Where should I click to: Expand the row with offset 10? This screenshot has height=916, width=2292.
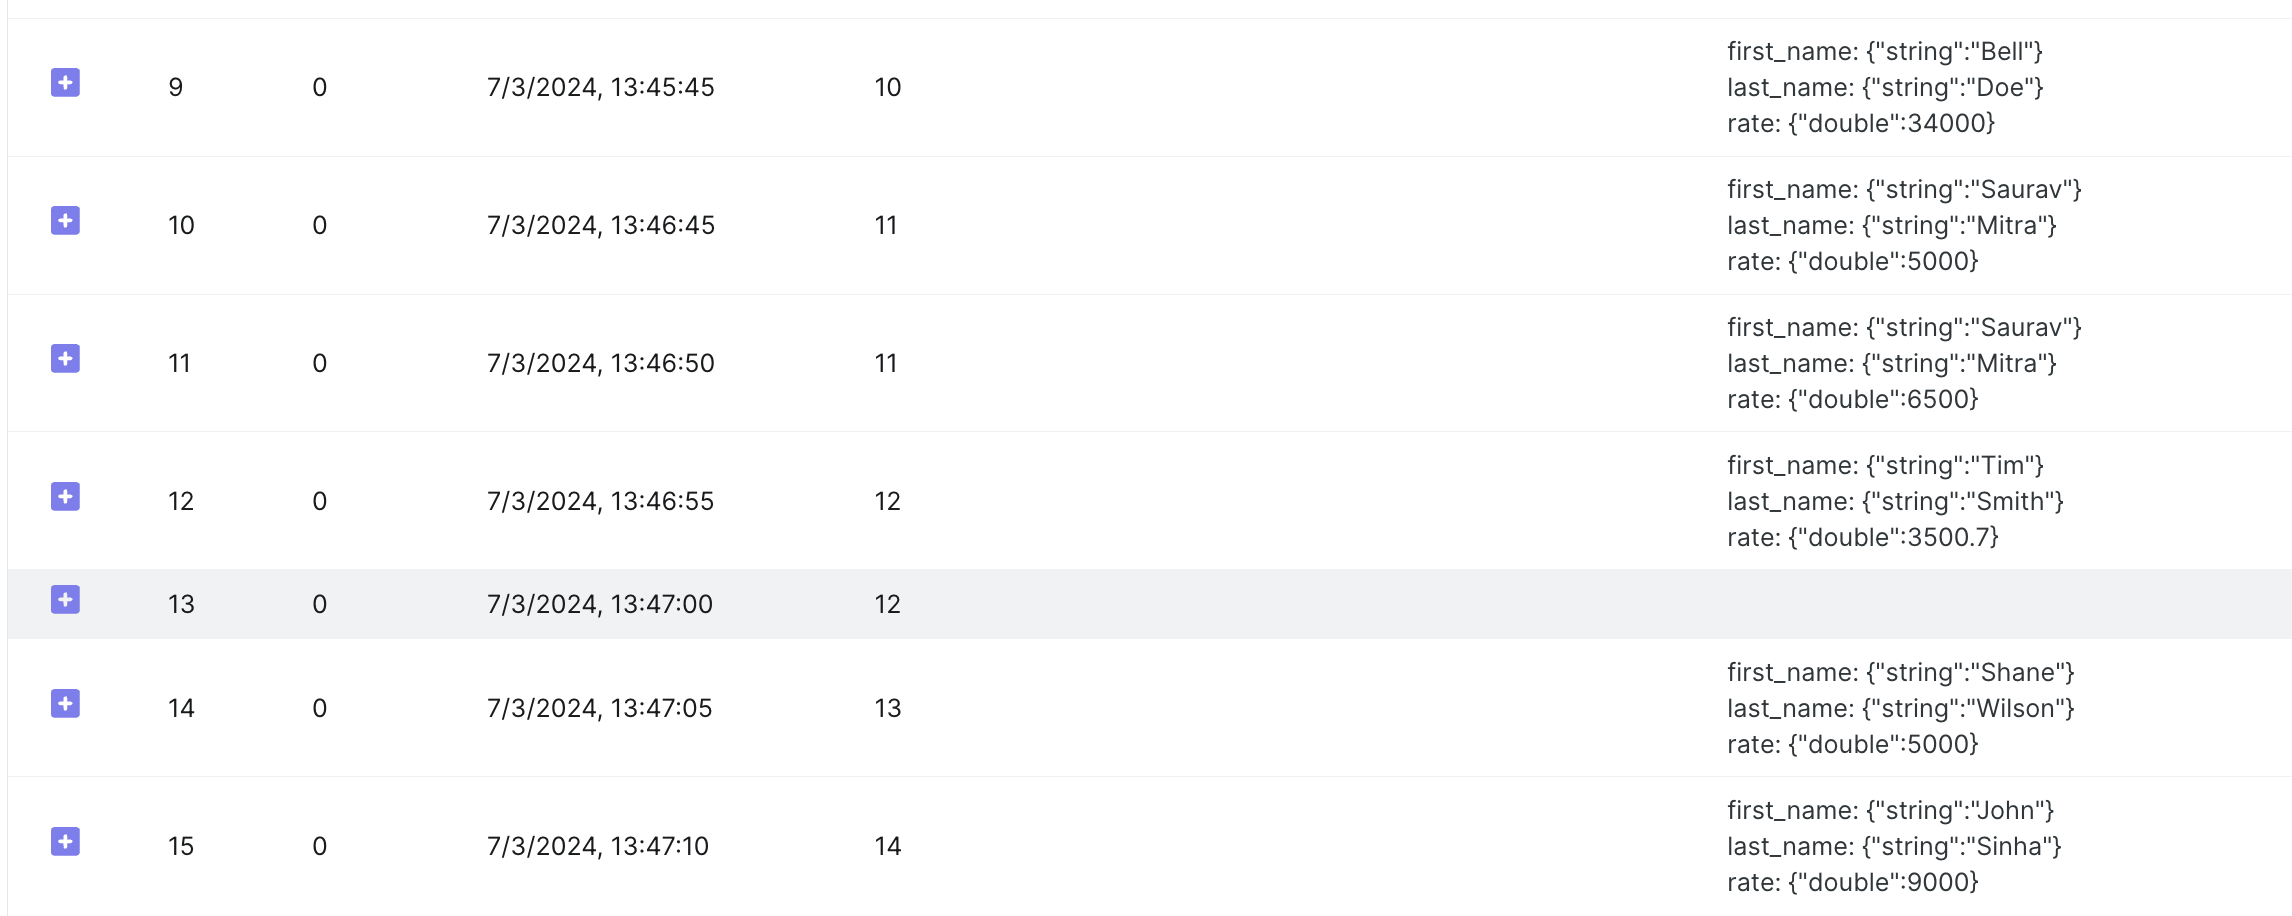[65, 221]
